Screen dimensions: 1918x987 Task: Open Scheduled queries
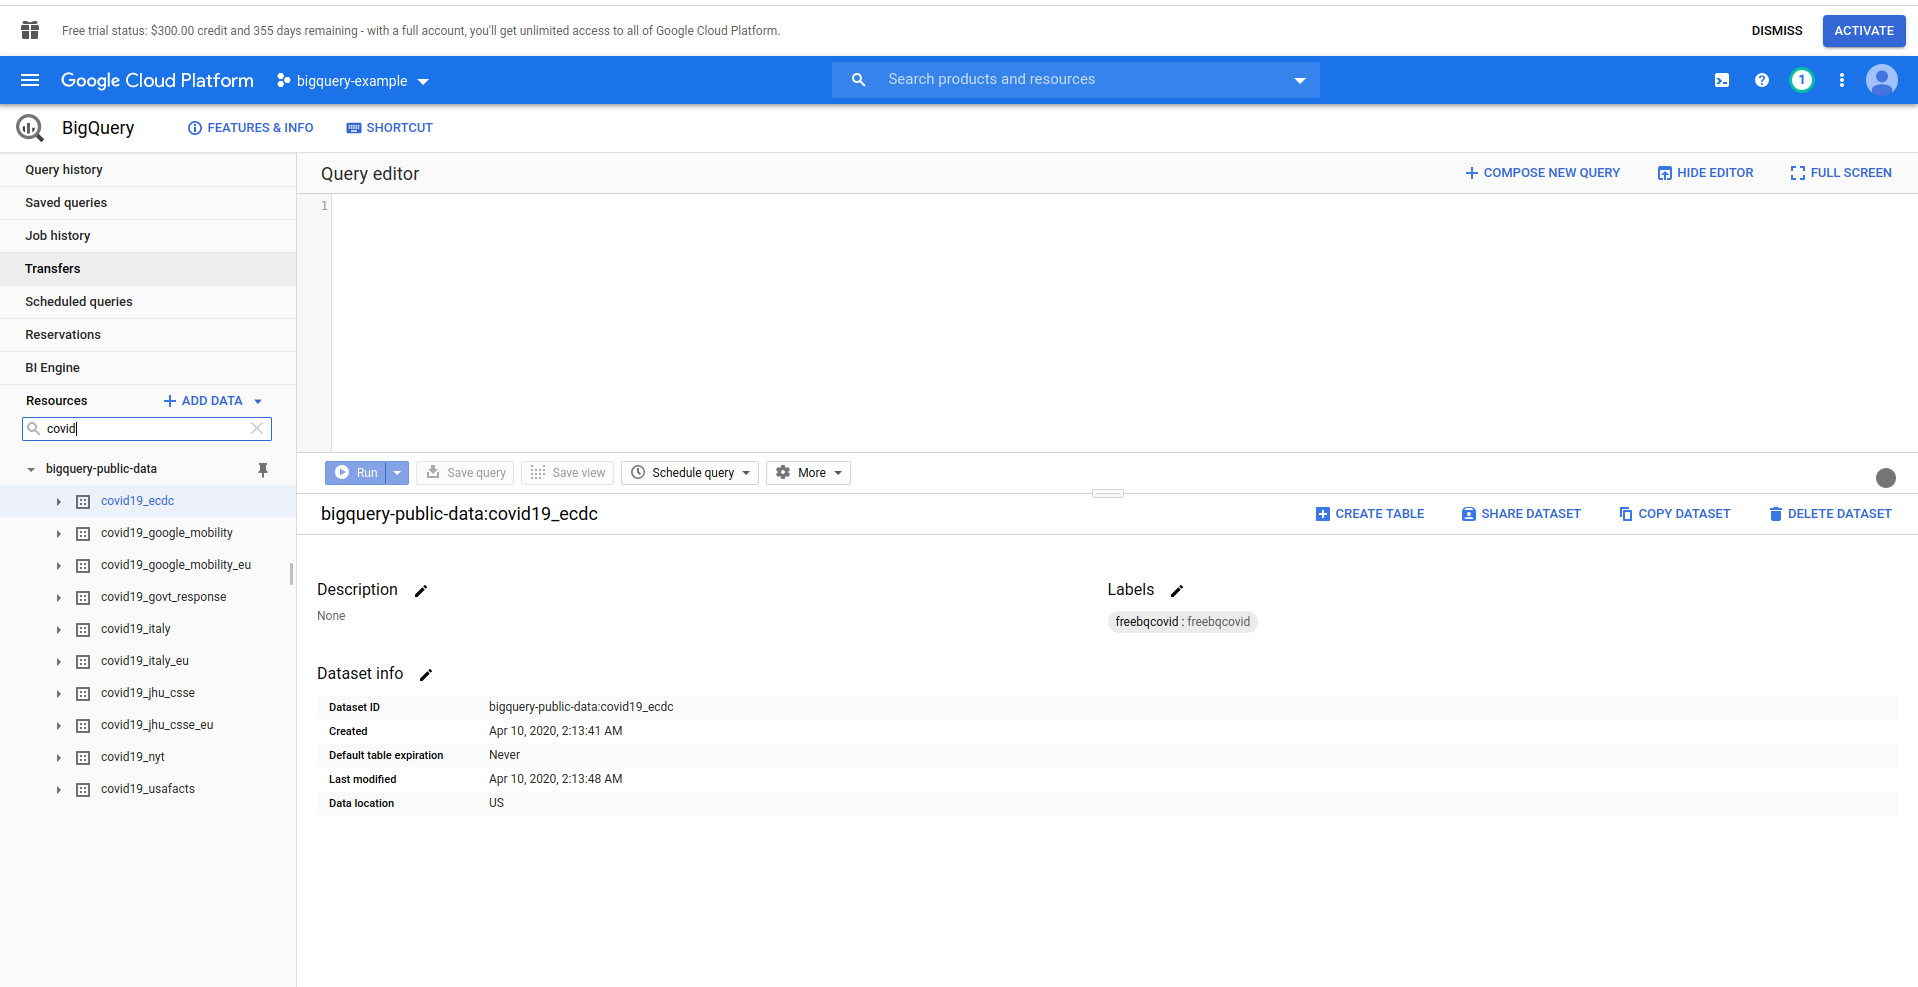click(x=148, y=302)
